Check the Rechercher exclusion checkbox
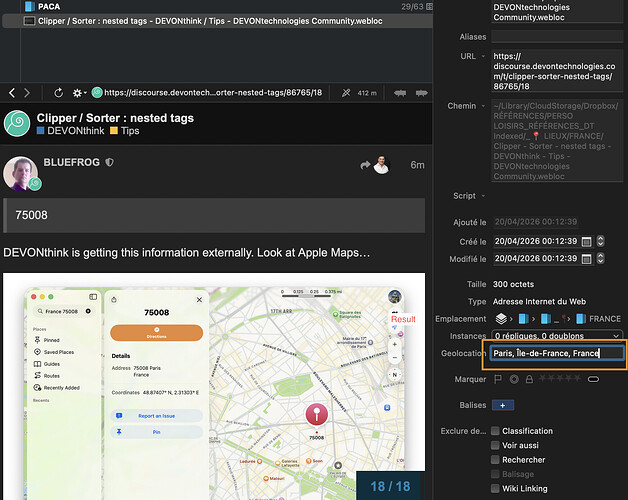Screen dimensions: 628x500 [x=495, y=460]
